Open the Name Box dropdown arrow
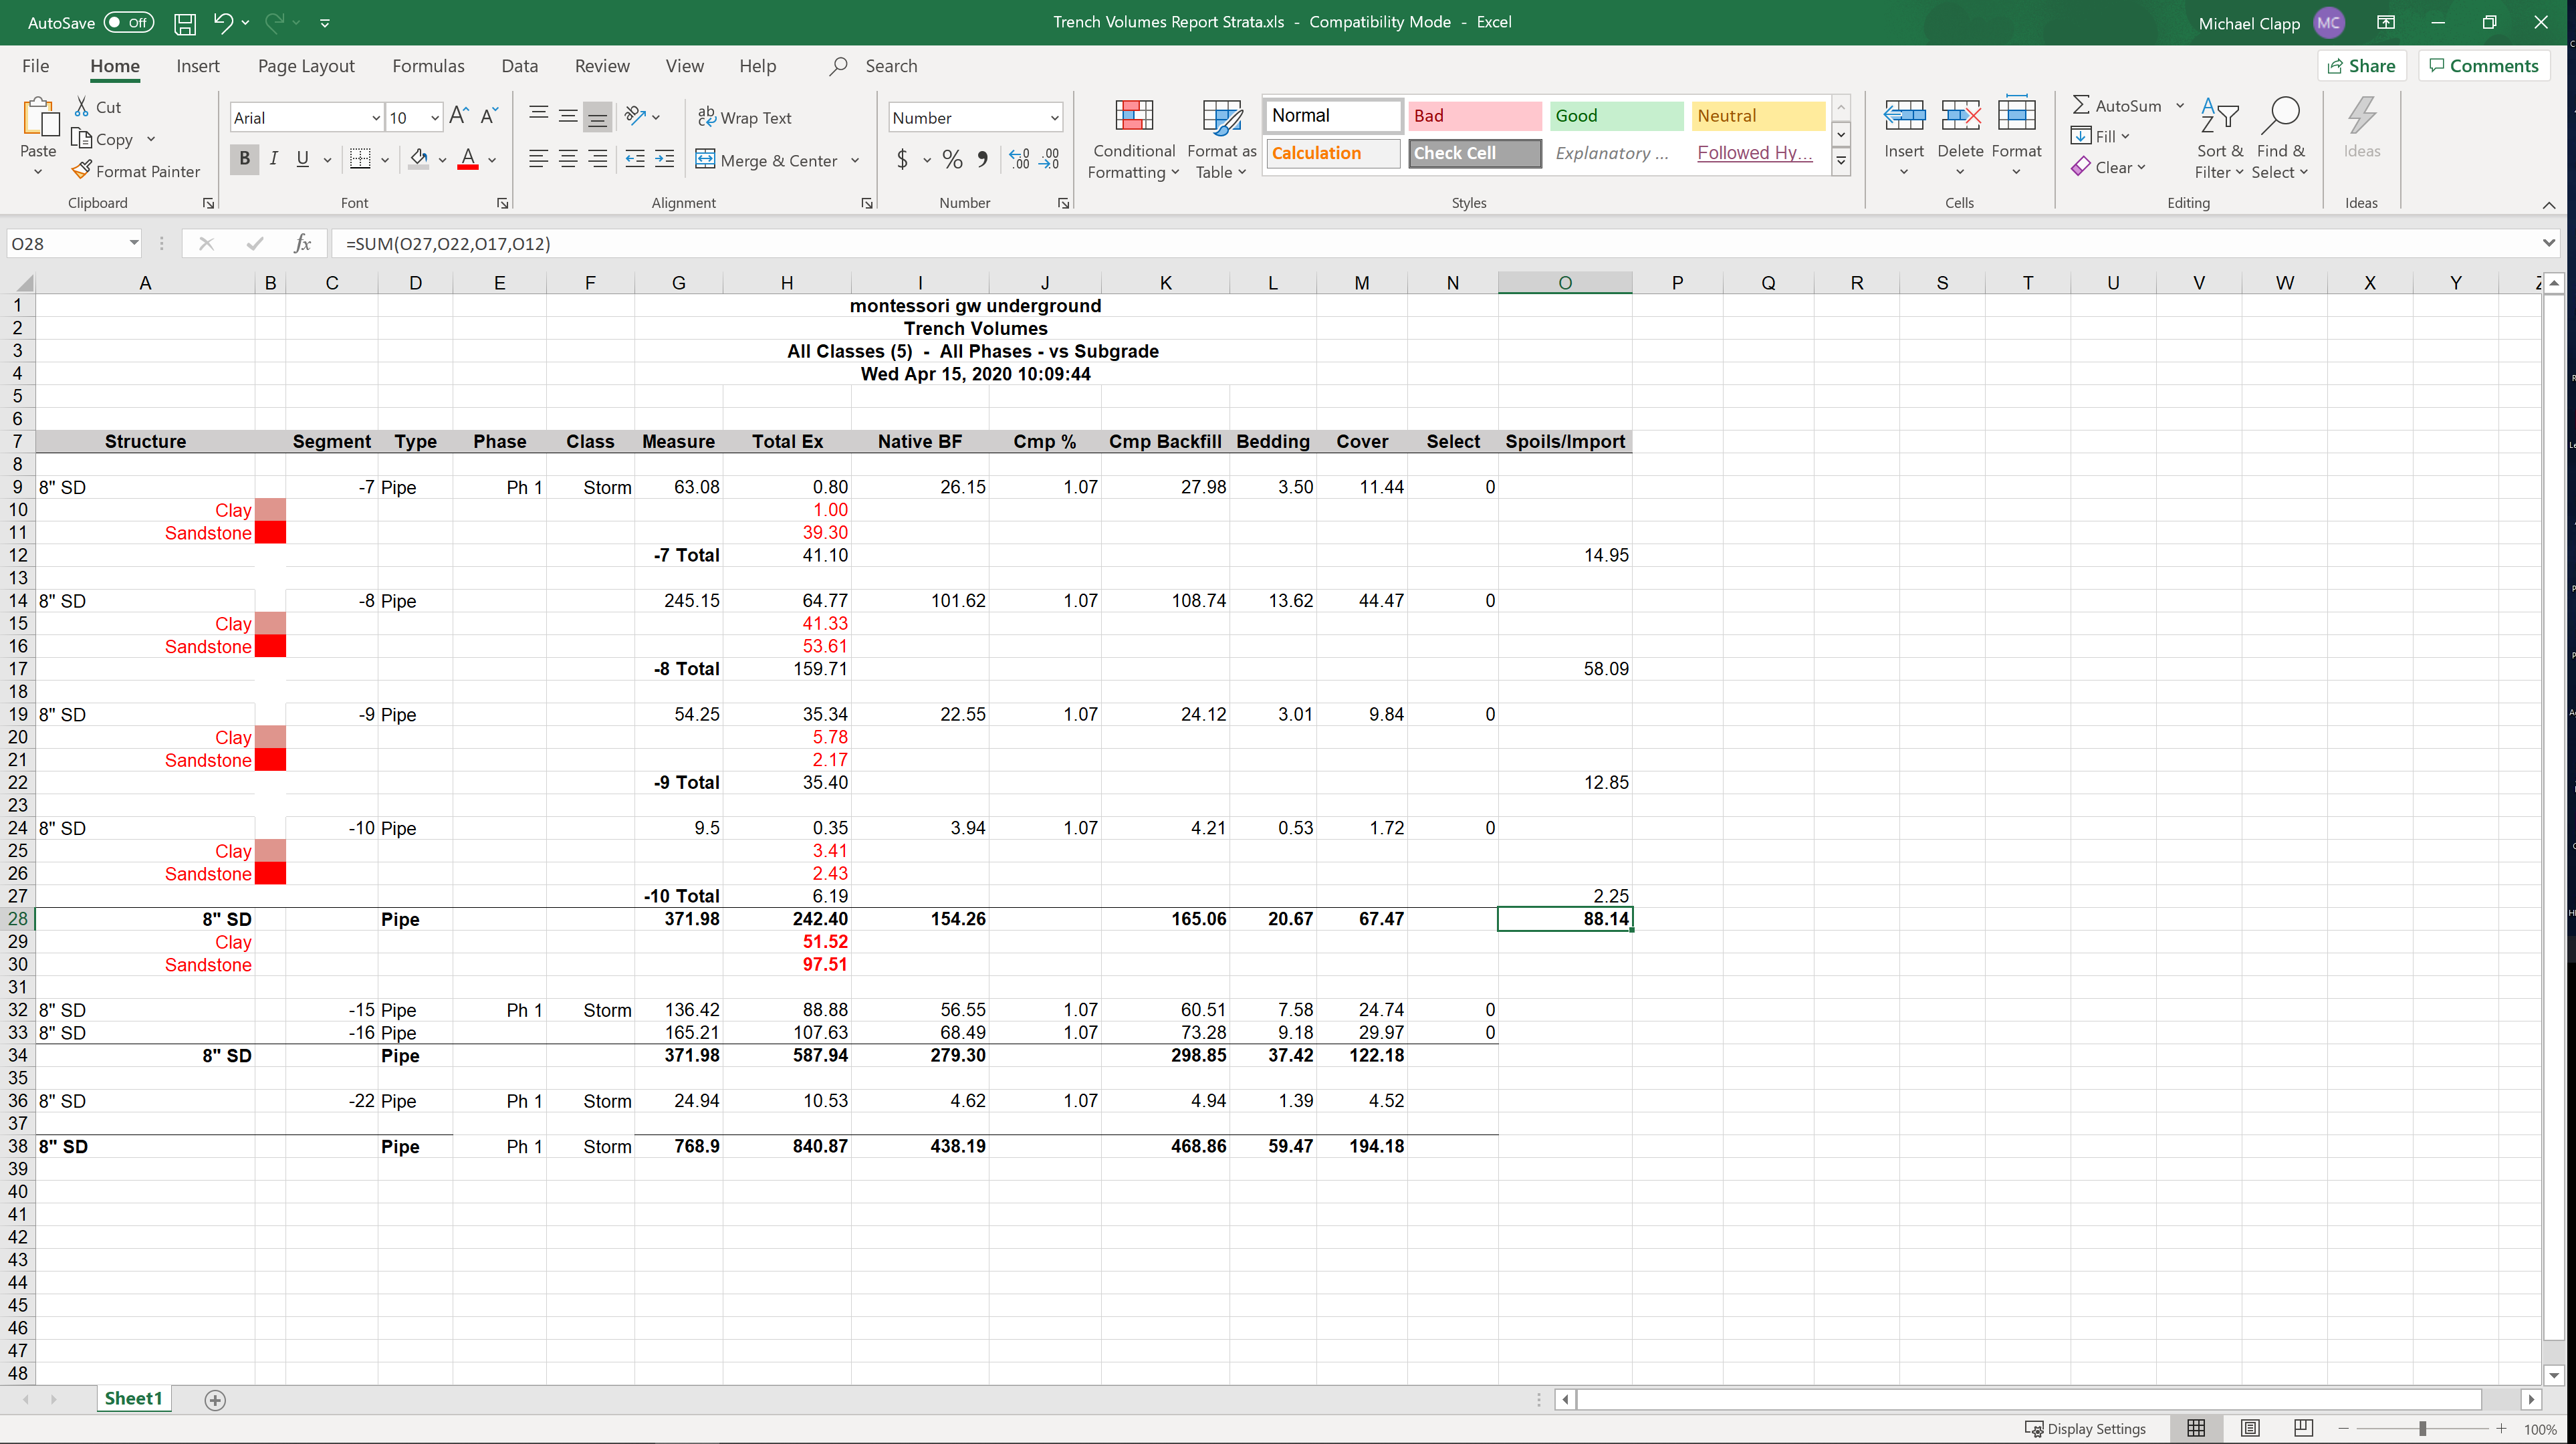This screenshot has height=1444, width=2576. 133,243
